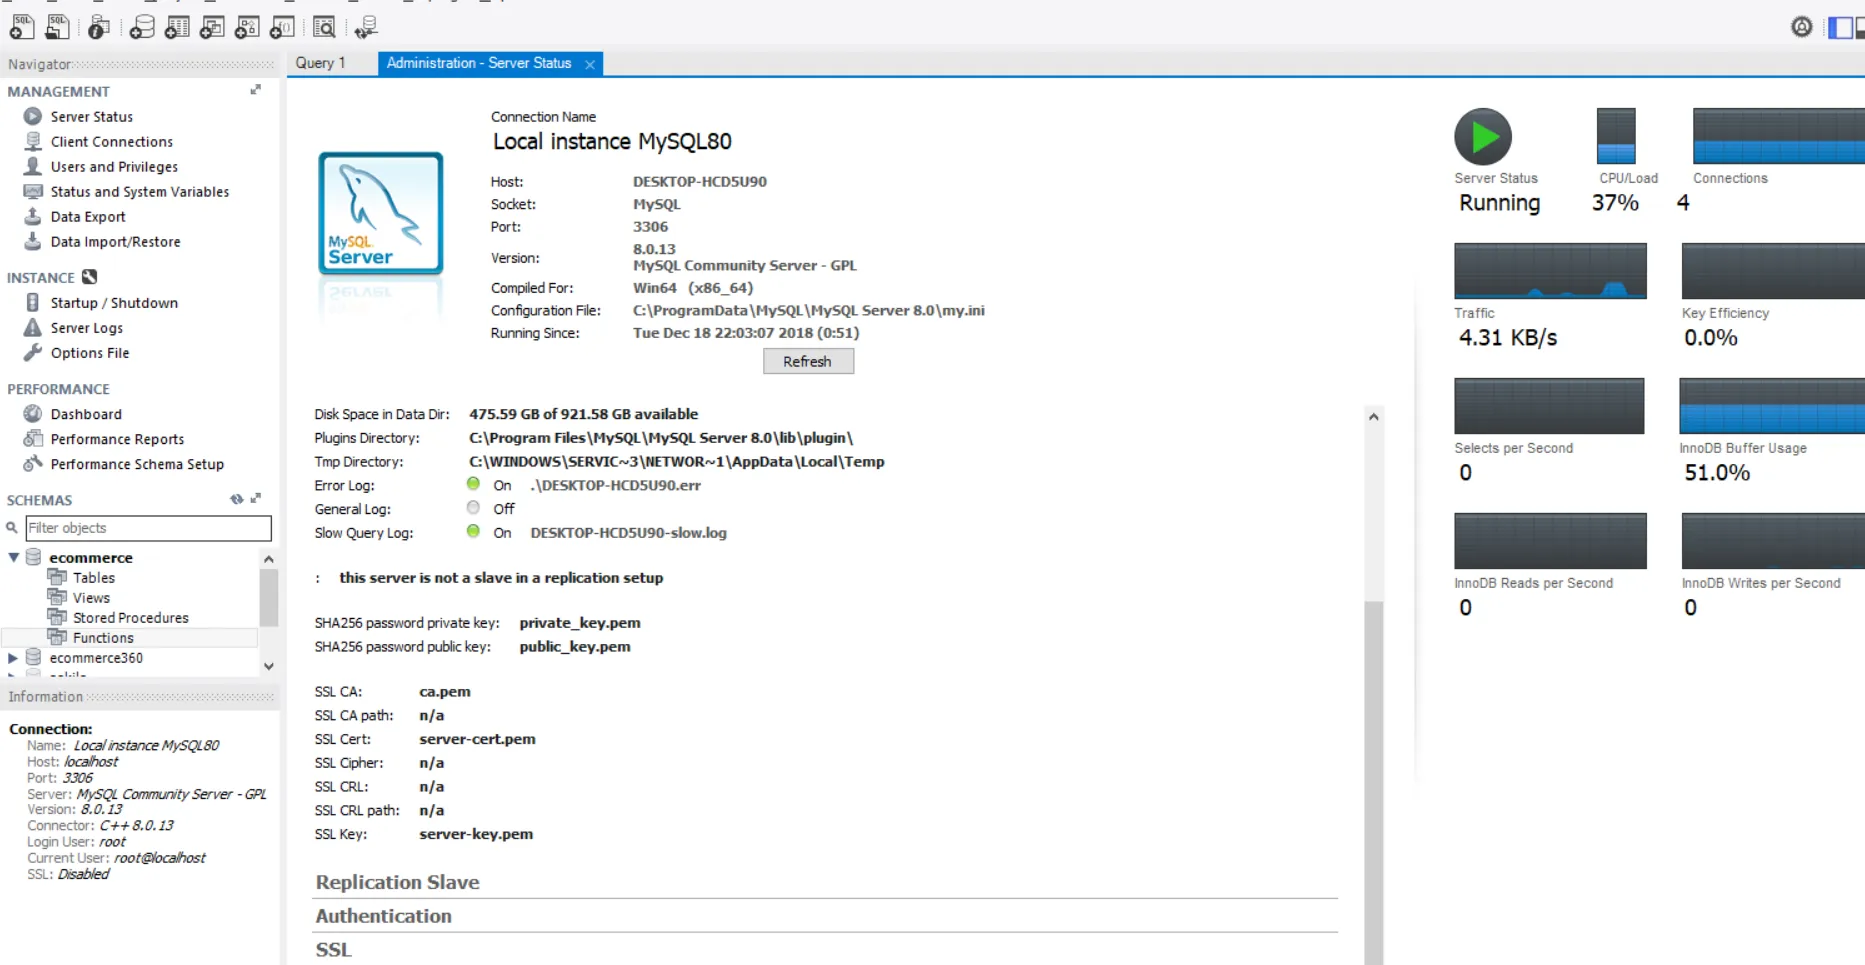
Task: Collapse the ecommerce schema tree
Action: coord(14,557)
